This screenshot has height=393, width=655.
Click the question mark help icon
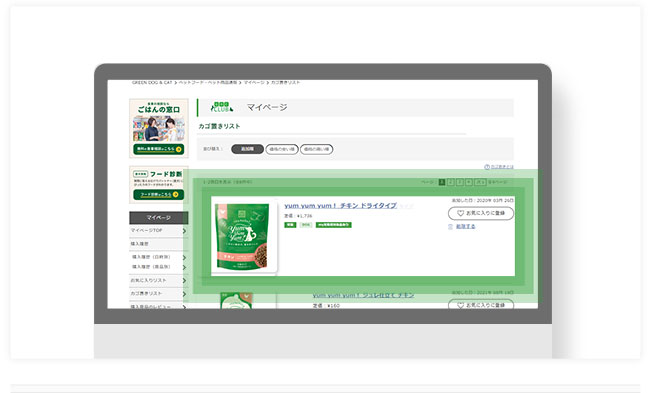[x=487, y=167]
